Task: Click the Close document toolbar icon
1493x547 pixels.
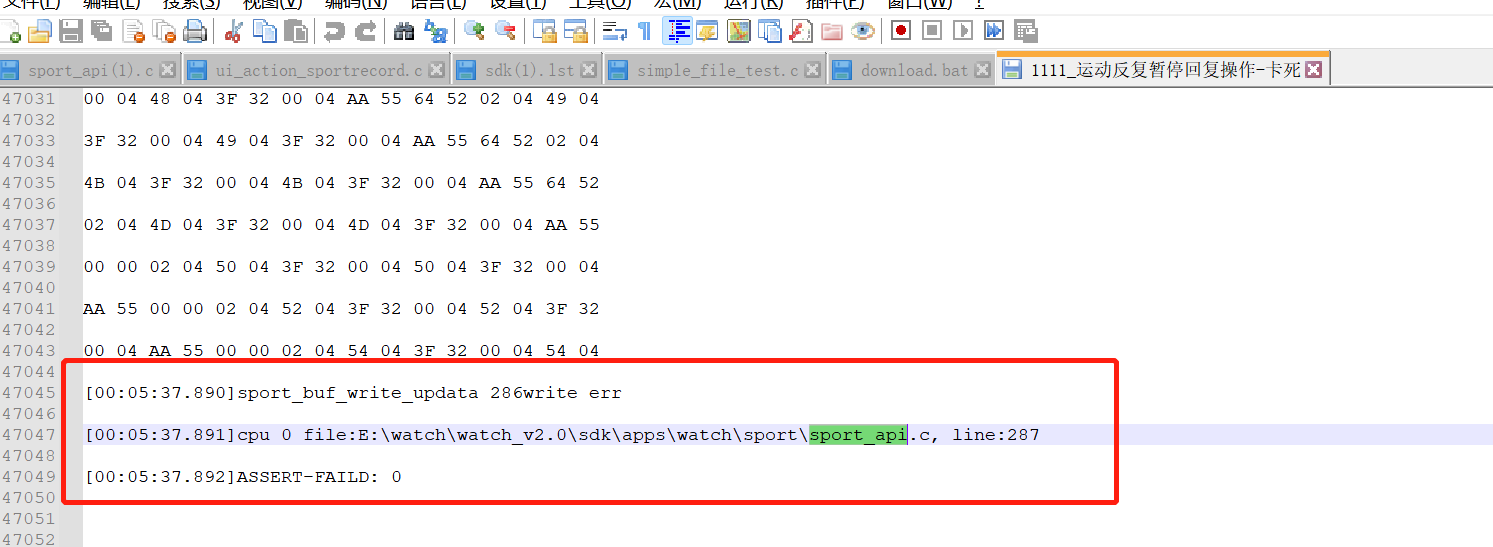Action: click(x=133, y=32)
